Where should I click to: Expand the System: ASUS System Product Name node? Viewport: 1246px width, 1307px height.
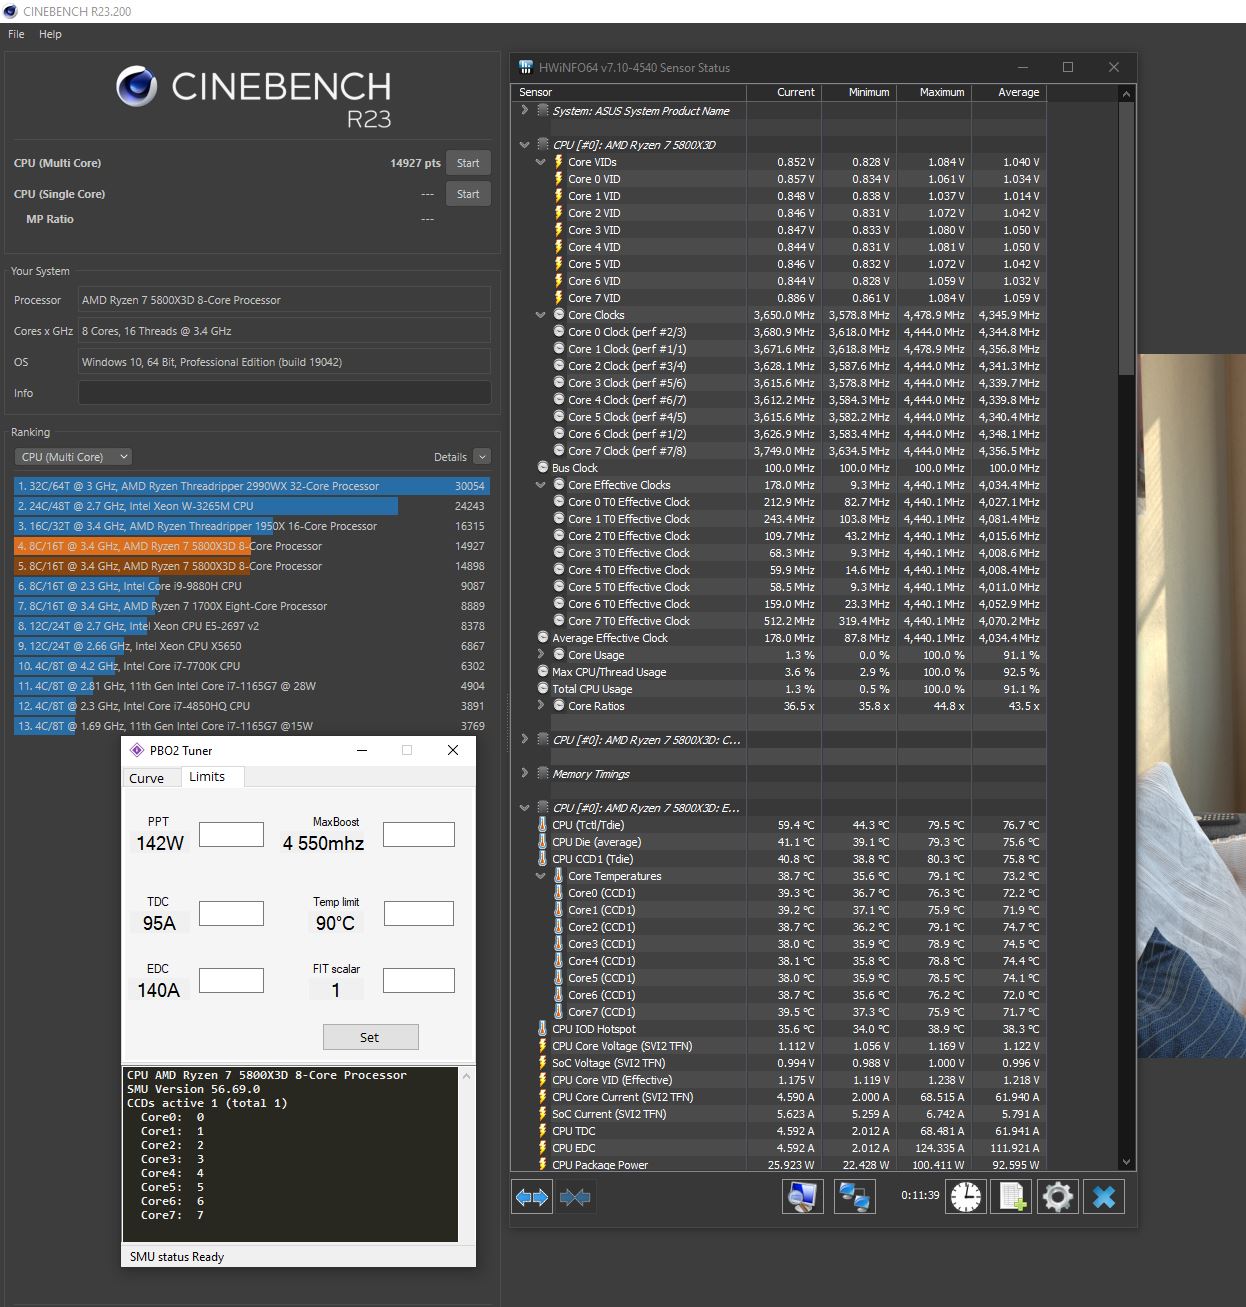[x=524, y=110]
